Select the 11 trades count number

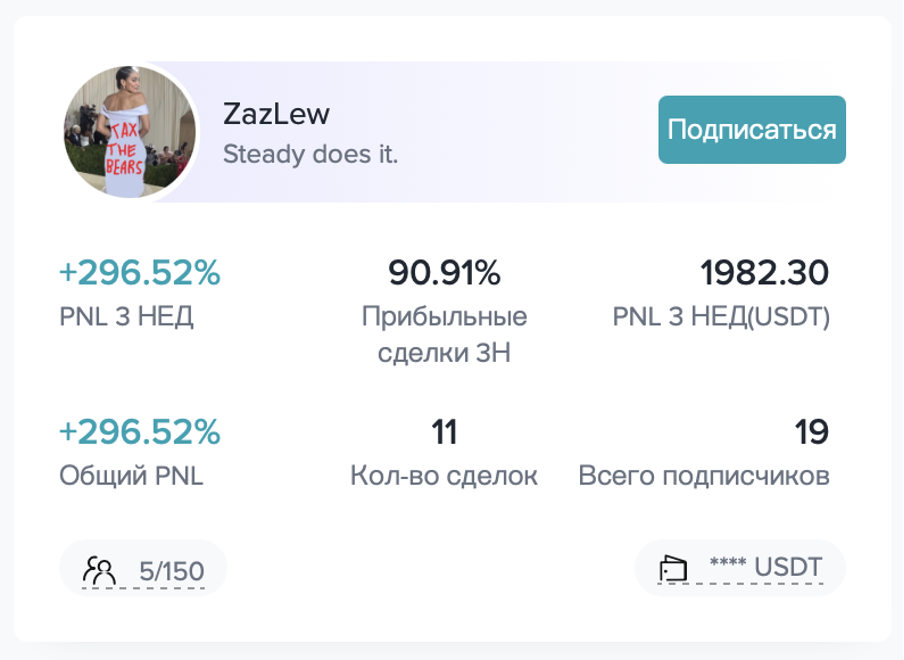tap(444, 432)
